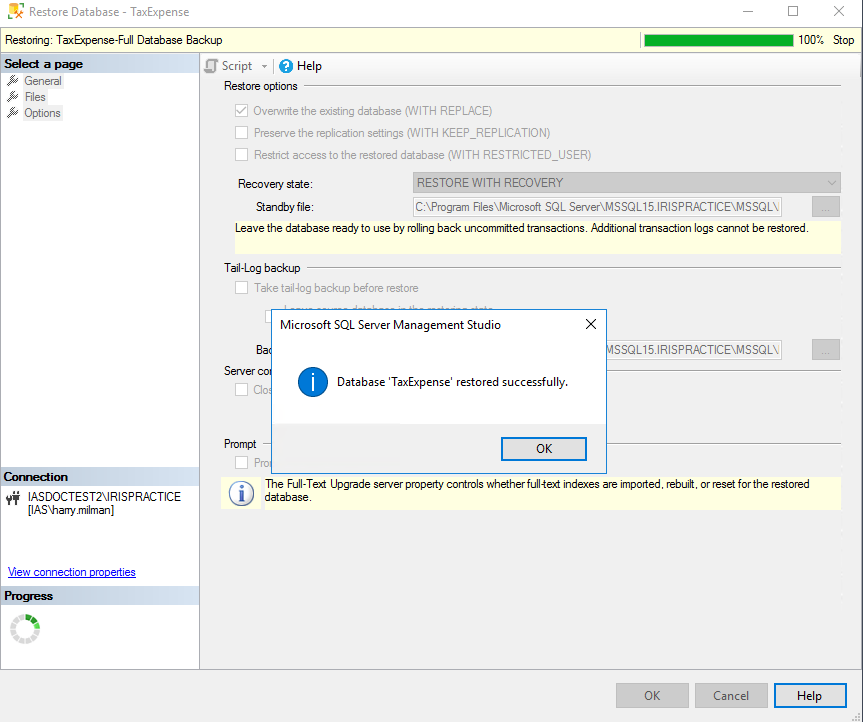Click the blue Help question mark icon
Viewport: 863px width, 722px height.
point(286,66)
